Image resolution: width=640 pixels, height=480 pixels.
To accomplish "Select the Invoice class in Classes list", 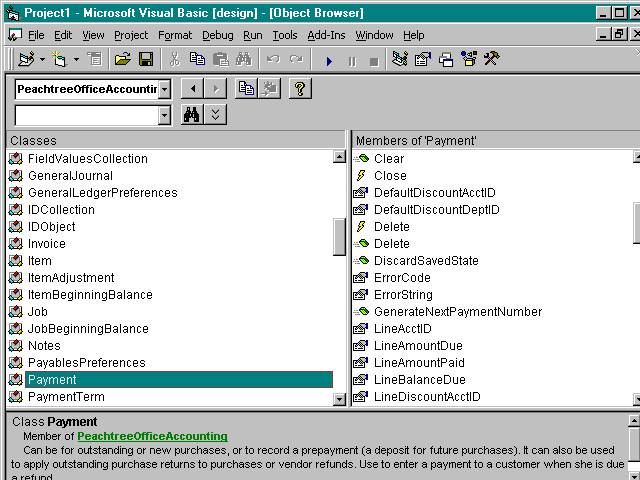I will [x=47, y=244].
